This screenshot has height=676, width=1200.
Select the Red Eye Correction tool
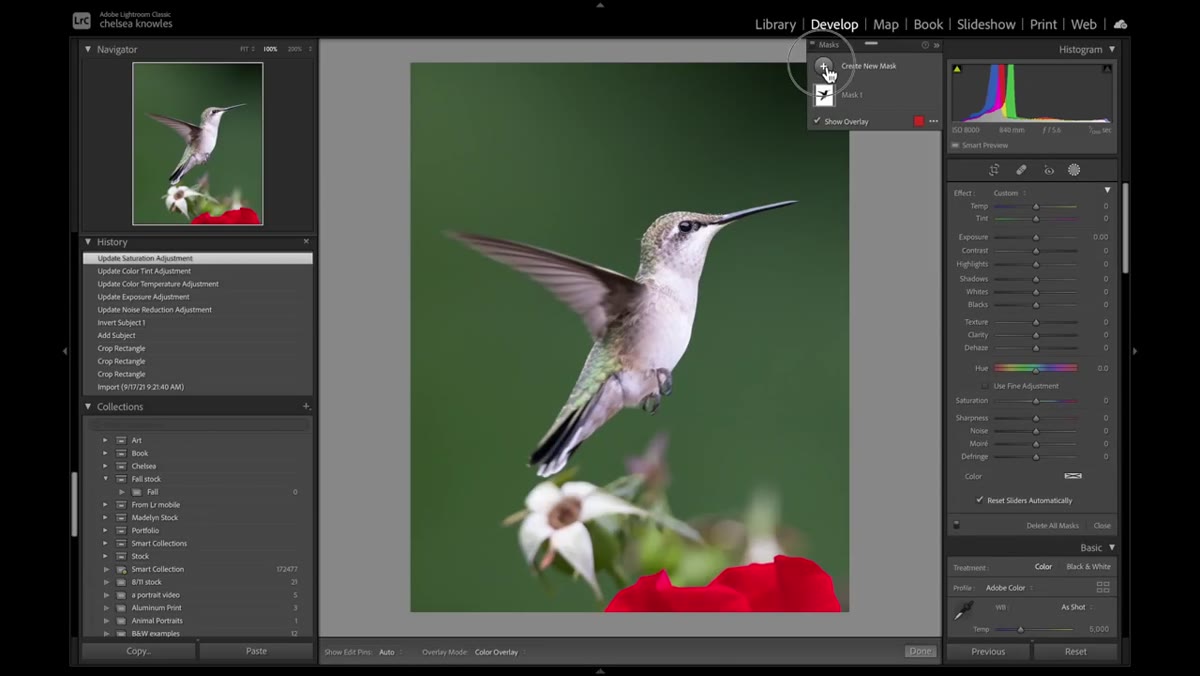click(1049, 170)
